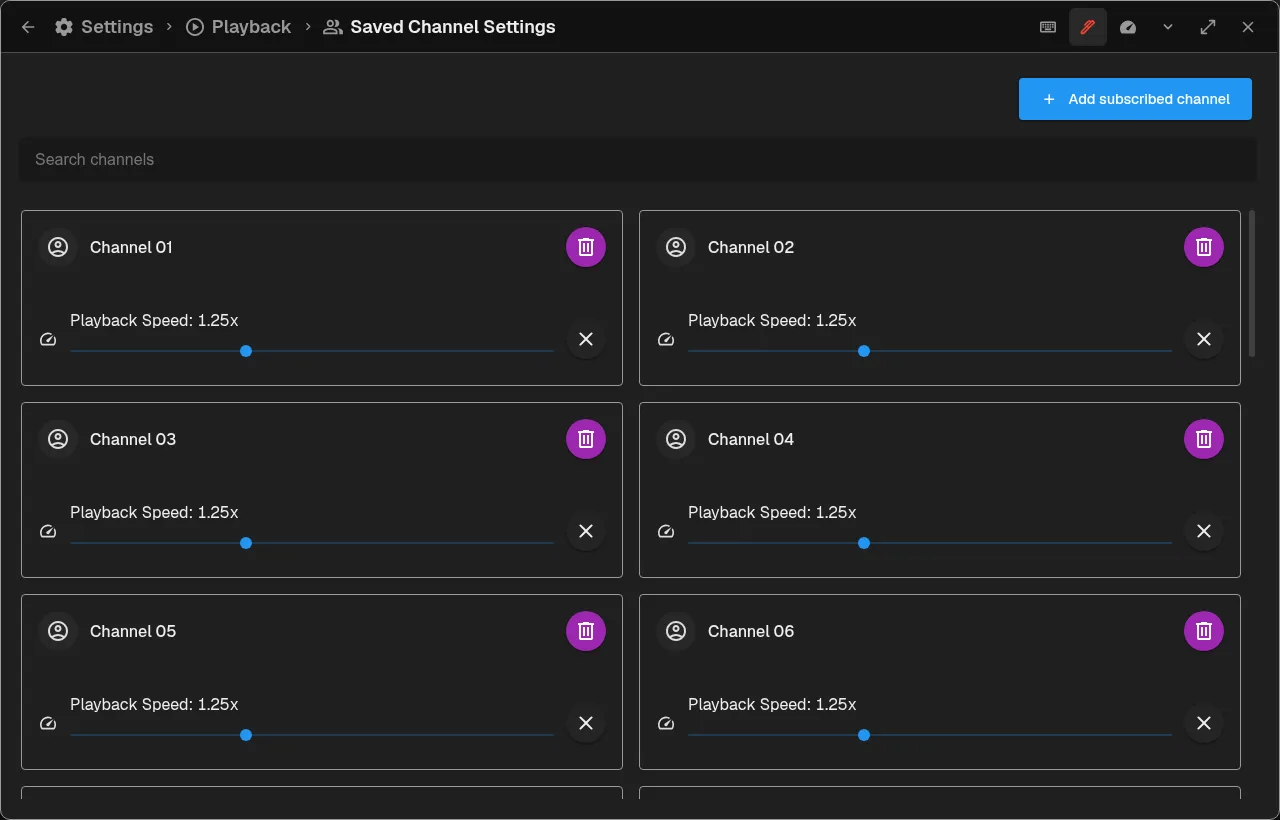Click the Channel 06 avatar icon
1280x820 pixels.
pos(676,631)
